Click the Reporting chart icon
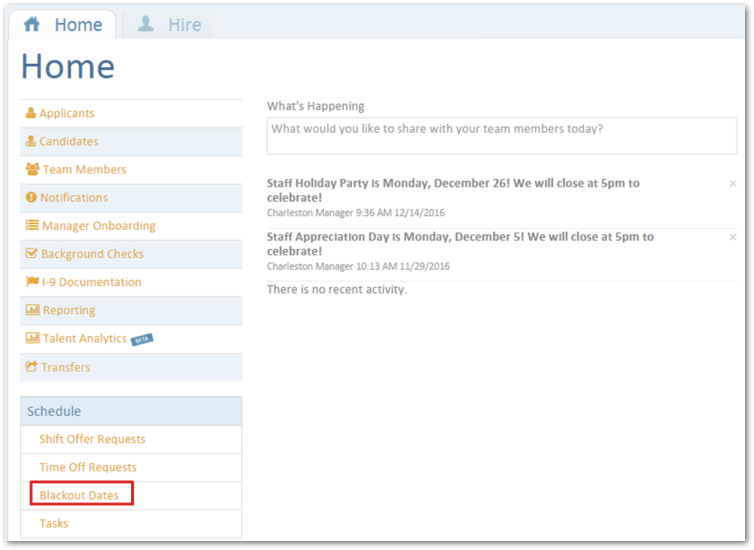The height and width of the screenshot is (550, 754). [x=32, y=310]
